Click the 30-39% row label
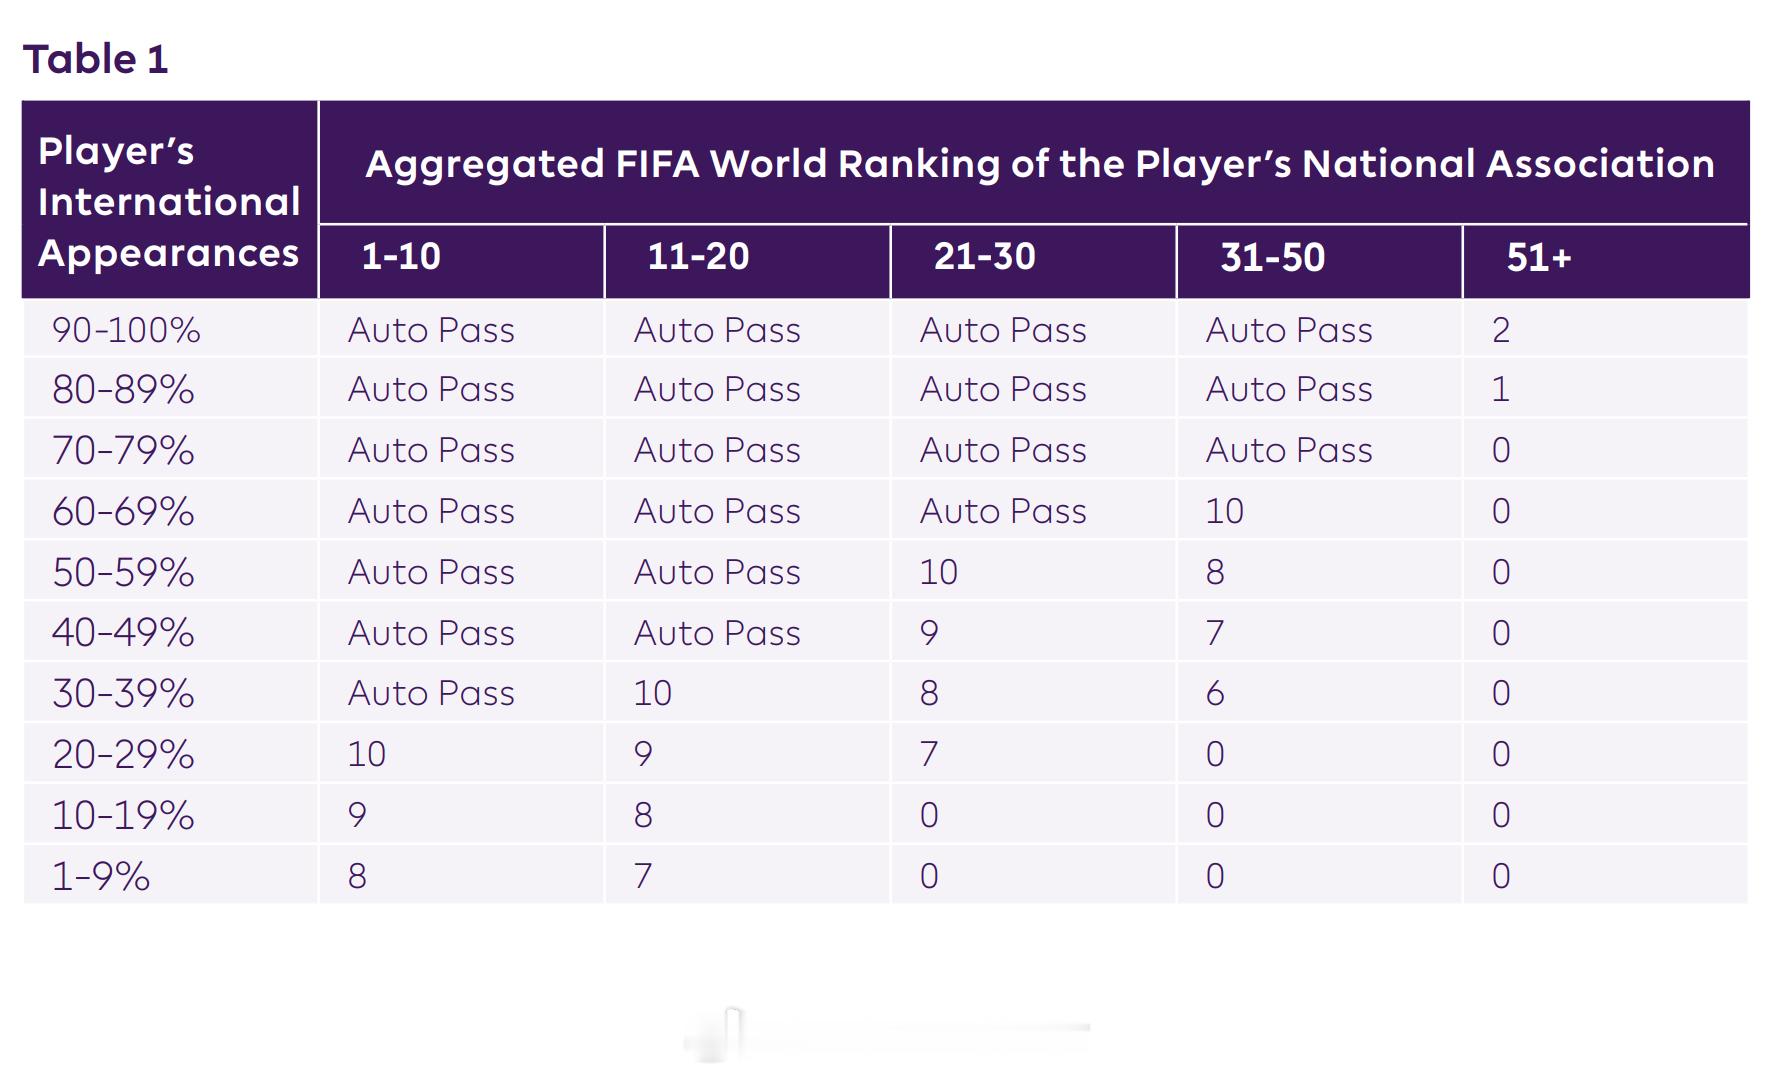Screen dimensions: 1777x1079 click(123, 693)
